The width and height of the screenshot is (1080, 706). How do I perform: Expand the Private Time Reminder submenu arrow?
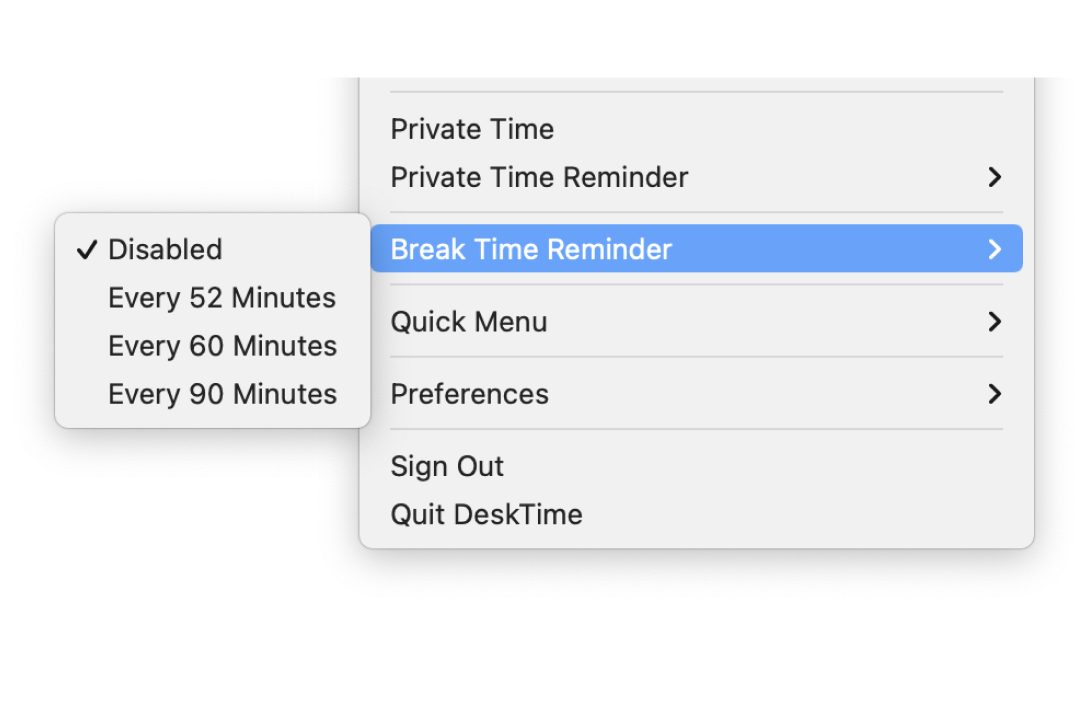pos(994,177)
